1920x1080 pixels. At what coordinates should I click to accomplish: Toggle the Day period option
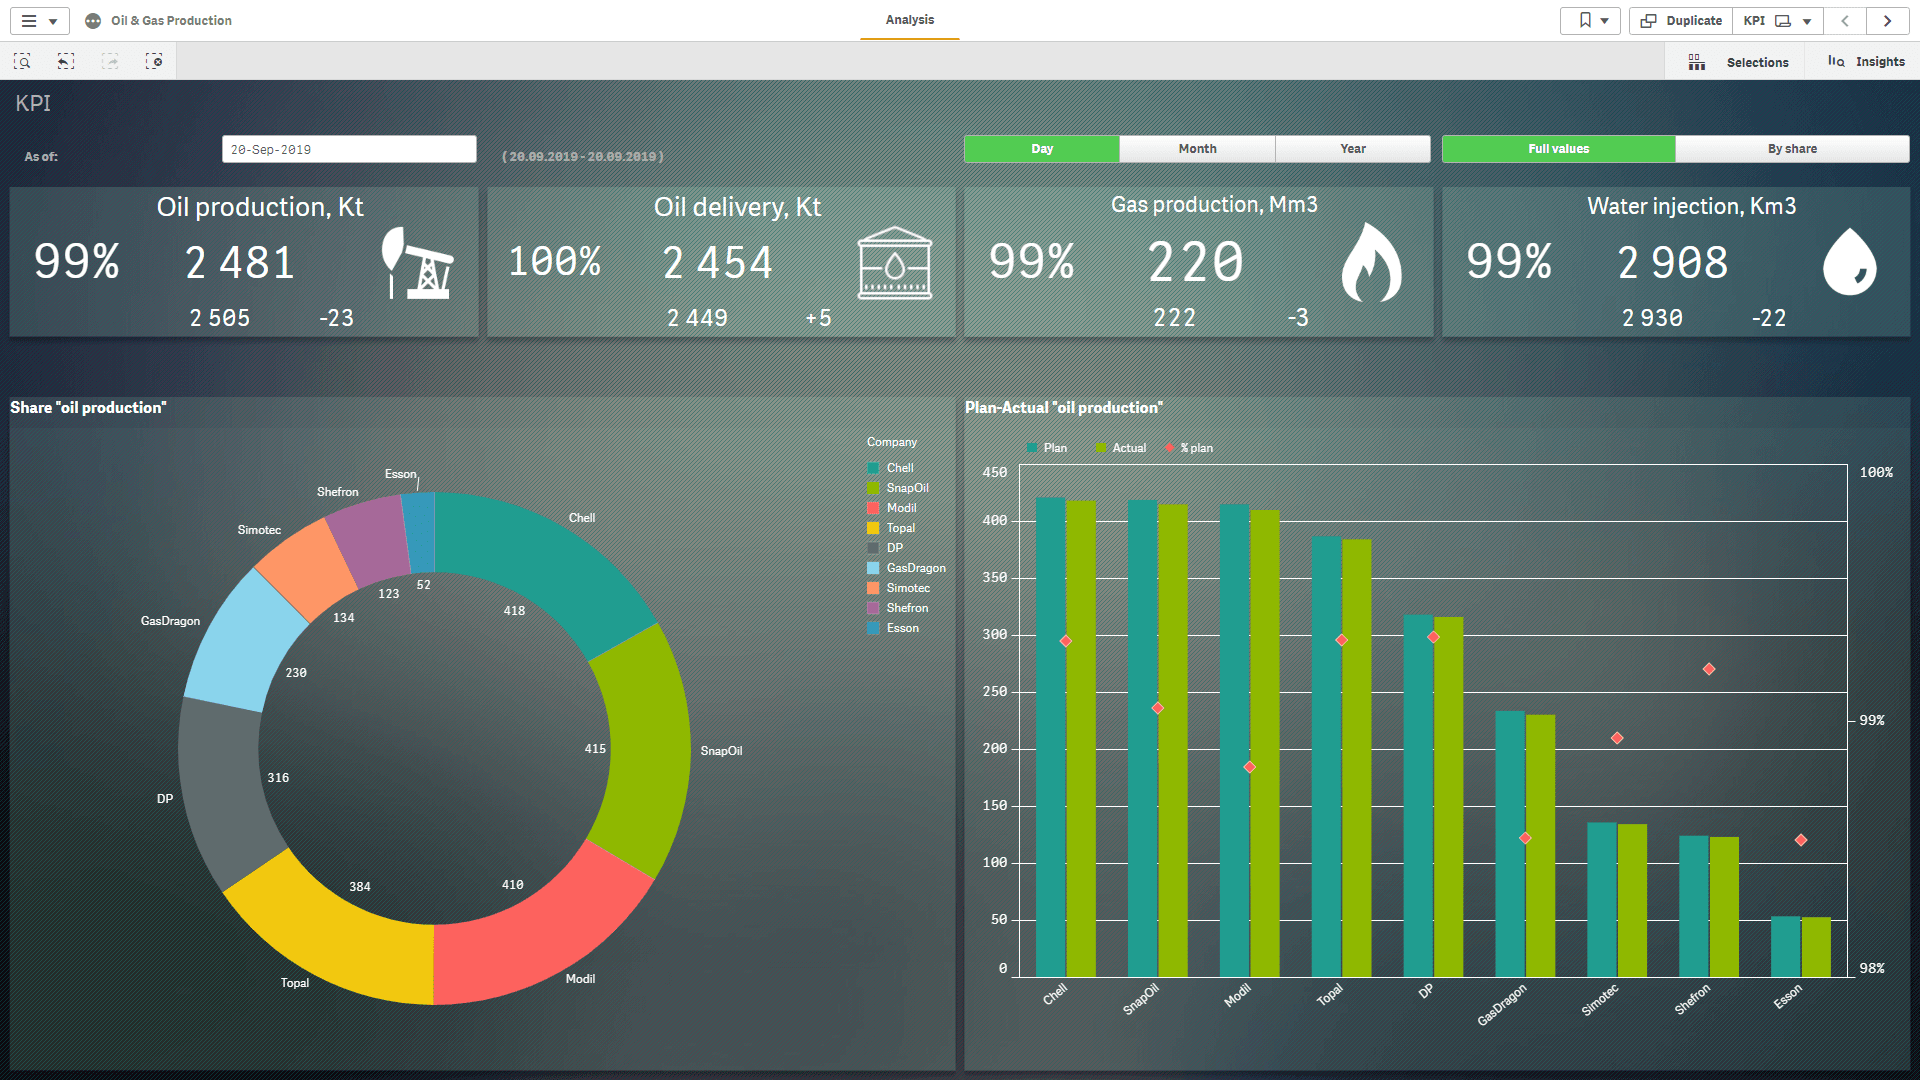[x=1041, y=149]
